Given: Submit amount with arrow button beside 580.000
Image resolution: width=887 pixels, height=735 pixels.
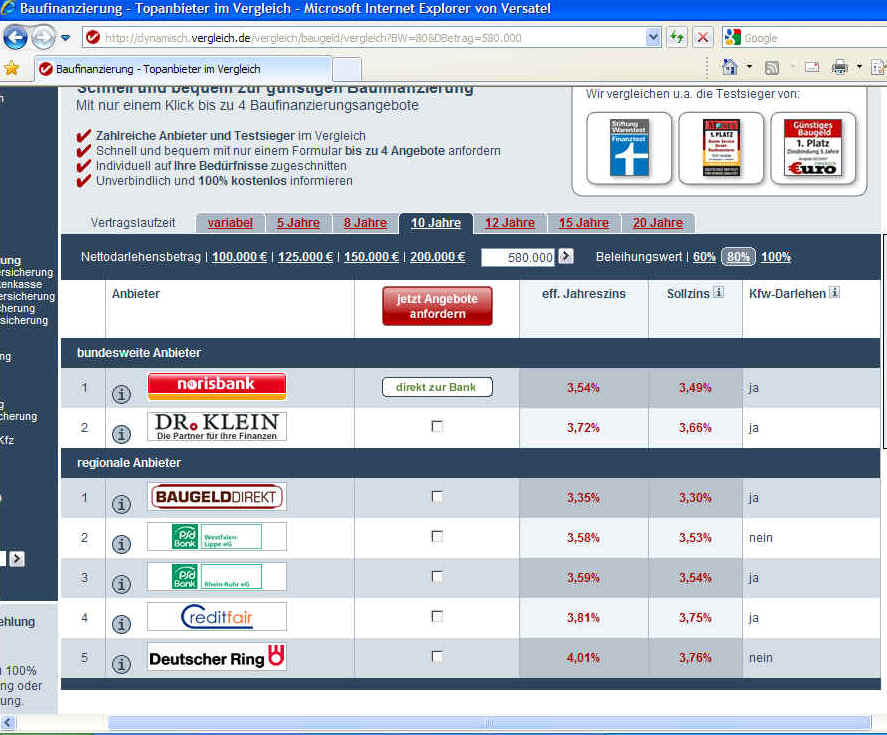Looking at the screenshot, I should click(x=566, y=256).
